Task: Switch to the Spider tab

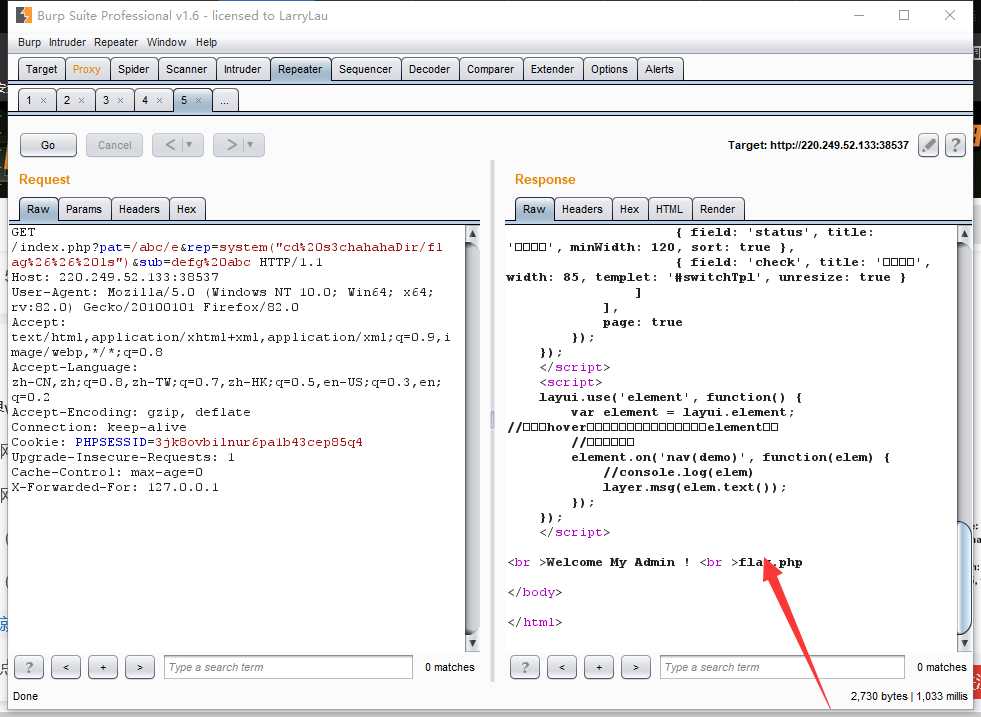Action: click(x=133, y=69)
